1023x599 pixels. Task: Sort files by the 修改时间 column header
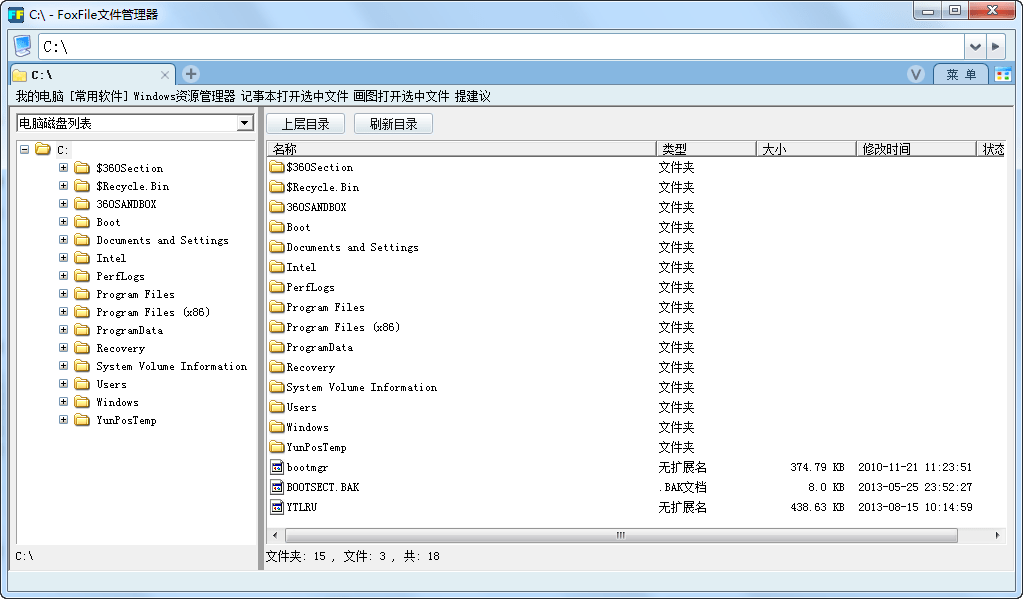(x=914, y=147)
